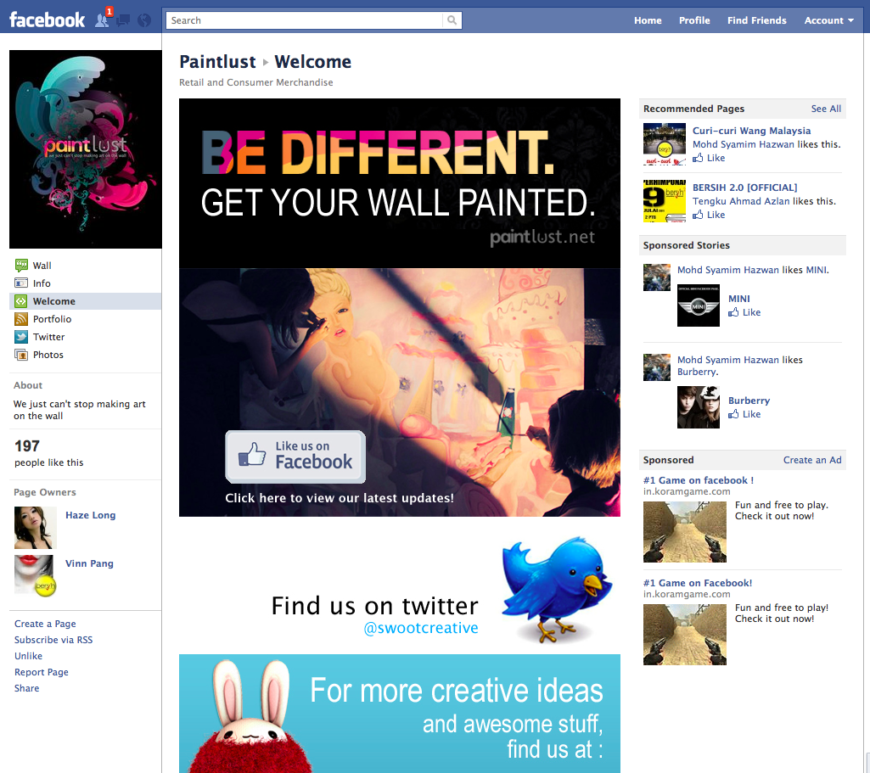The height and width of the screenshot is (773, 870).
Task: Click the Subscribe via RSS link
Action: coord(53,640)
